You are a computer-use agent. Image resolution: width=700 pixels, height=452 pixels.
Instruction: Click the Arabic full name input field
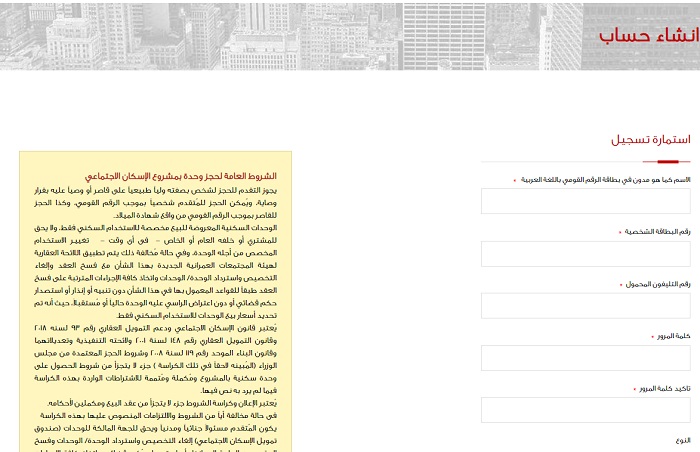pos(585,202)
